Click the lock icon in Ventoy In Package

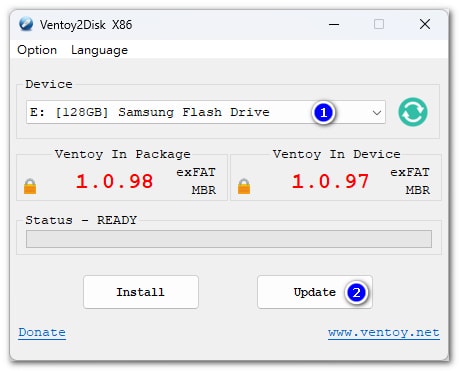pos(30,186)
